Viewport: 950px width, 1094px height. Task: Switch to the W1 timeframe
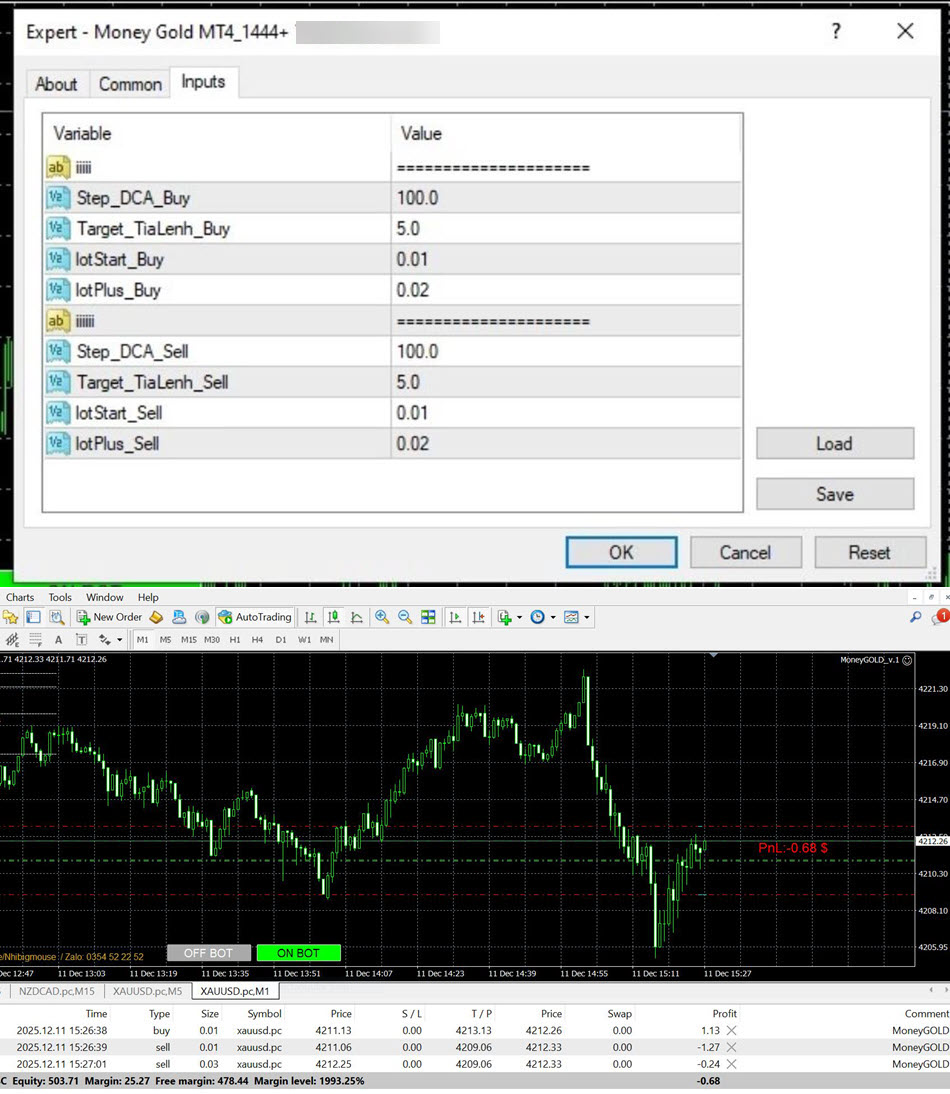point(304,639)
